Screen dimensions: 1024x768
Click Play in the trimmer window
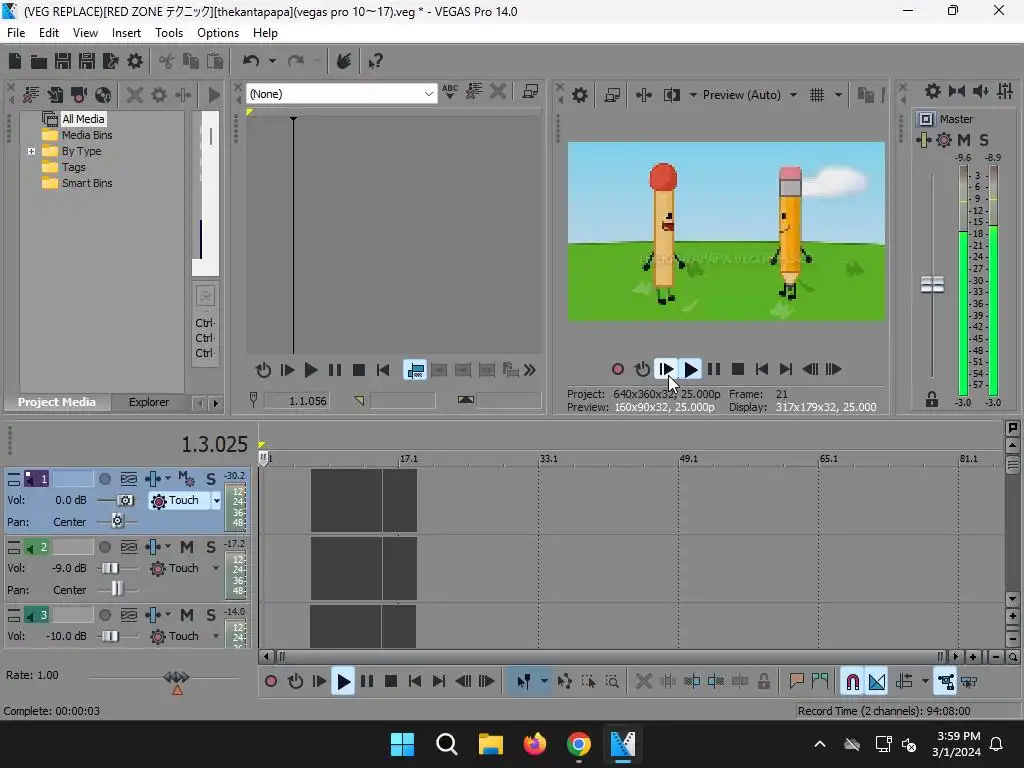pos(311,370)
